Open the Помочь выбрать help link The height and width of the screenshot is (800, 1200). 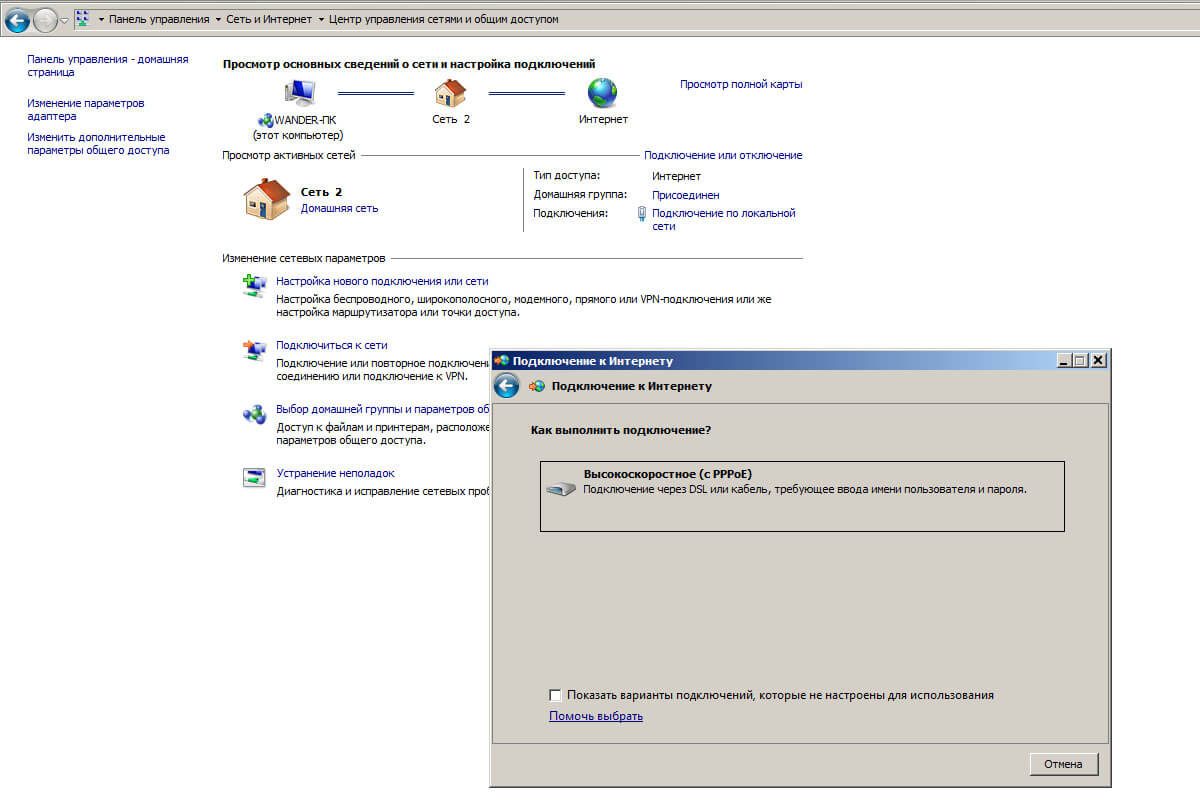(x=595, y=716)
